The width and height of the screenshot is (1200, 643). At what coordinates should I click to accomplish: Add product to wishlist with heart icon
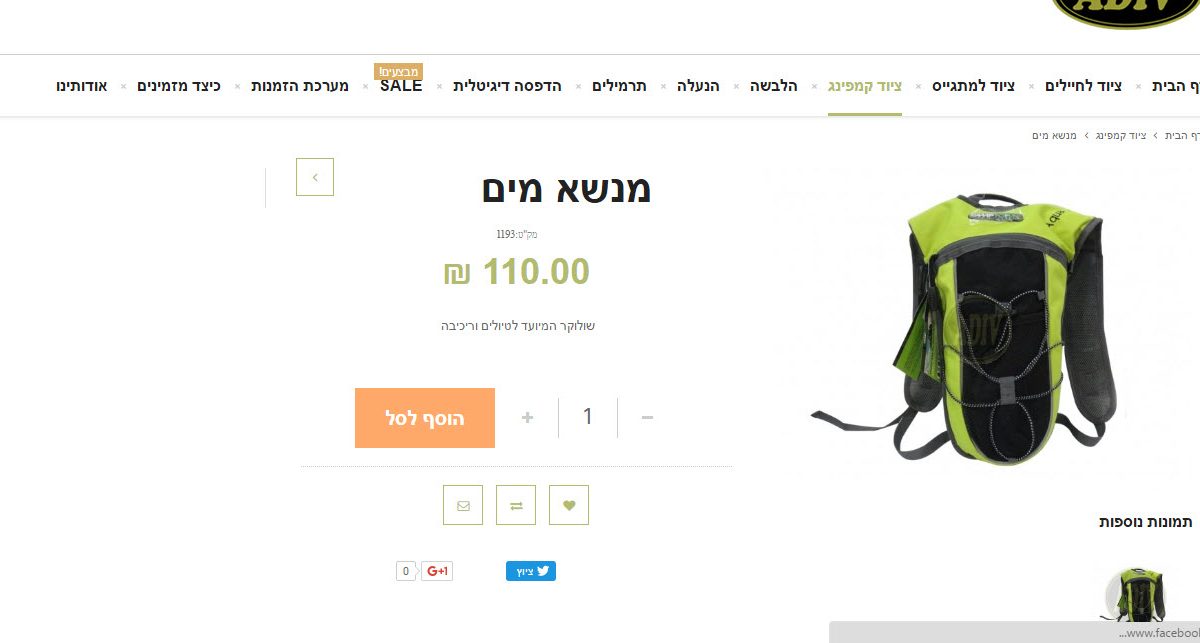point(569,505)
